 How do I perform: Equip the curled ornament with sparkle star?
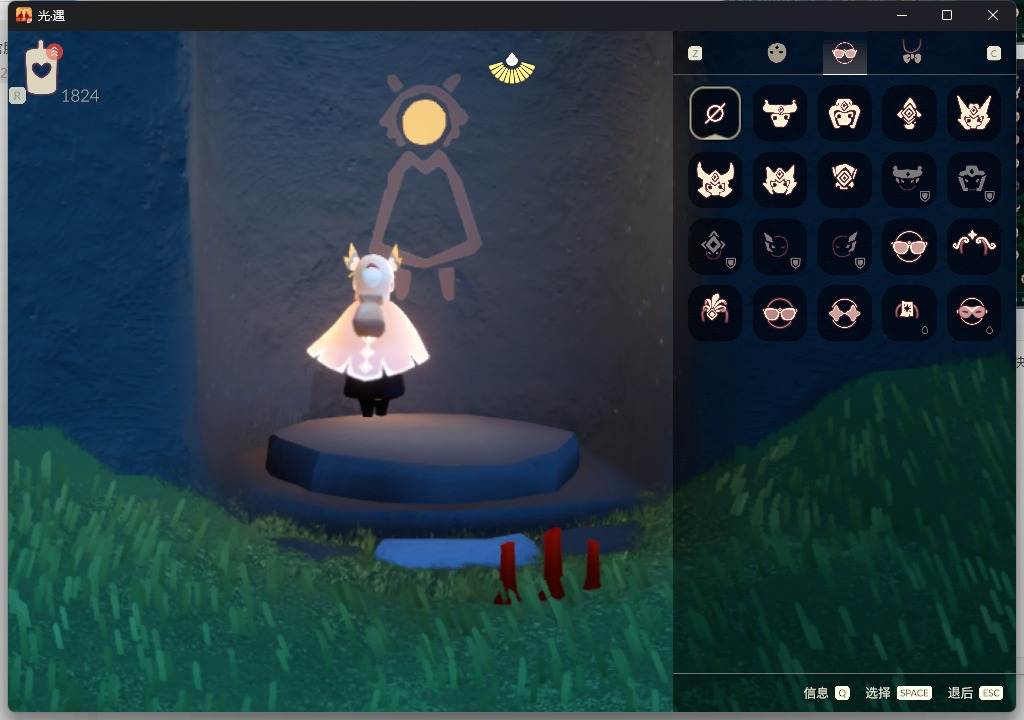[974, 246]
